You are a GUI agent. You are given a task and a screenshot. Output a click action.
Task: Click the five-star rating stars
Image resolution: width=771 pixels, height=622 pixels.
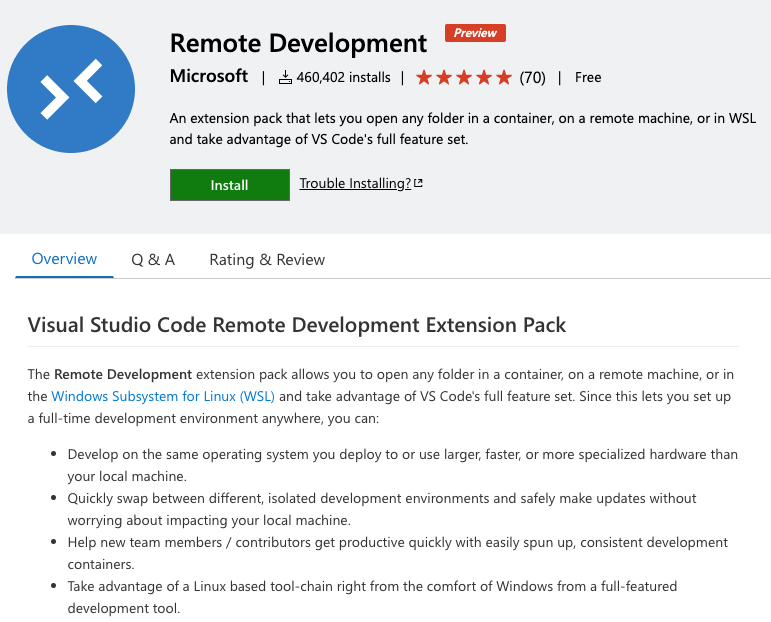464,77
